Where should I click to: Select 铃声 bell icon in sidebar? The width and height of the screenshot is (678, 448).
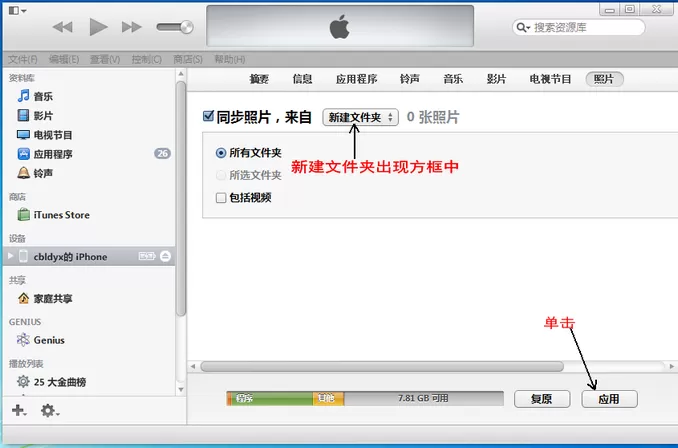(x=23, y=173)
